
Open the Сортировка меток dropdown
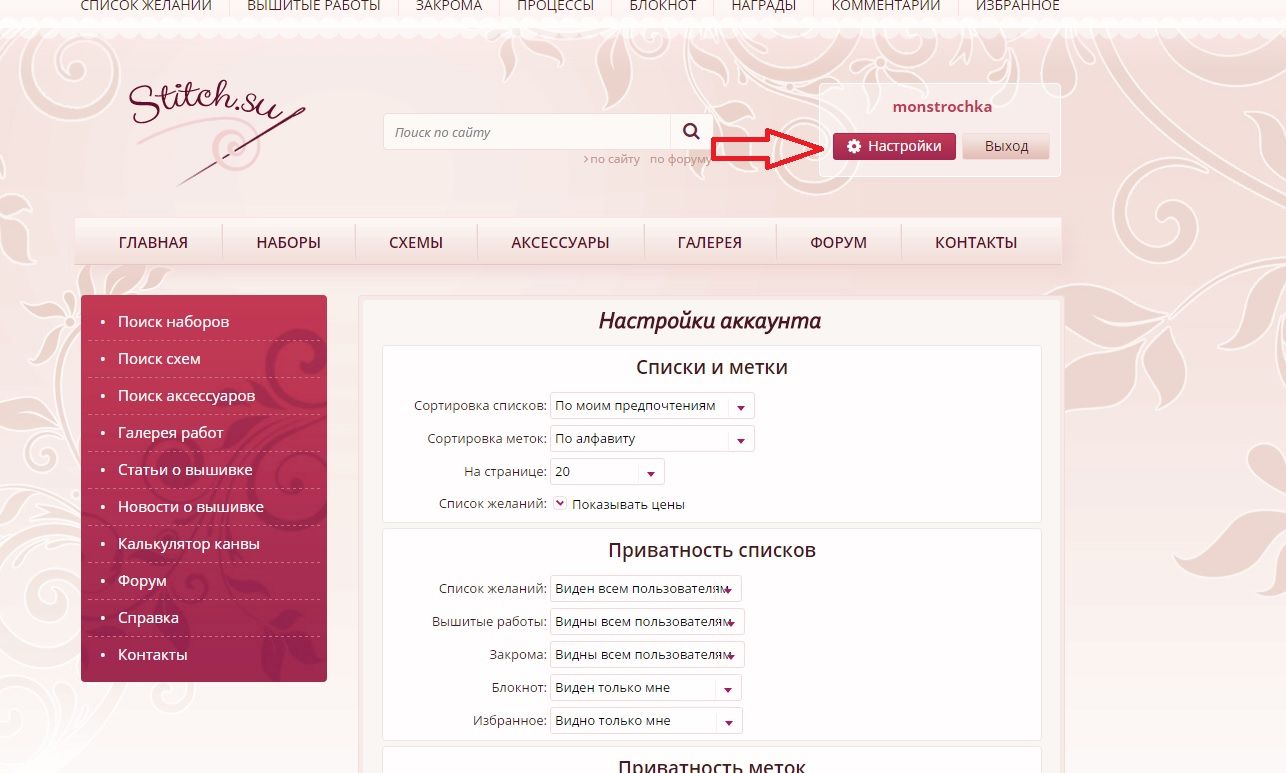pyautogui.click(x=652, y=439)
